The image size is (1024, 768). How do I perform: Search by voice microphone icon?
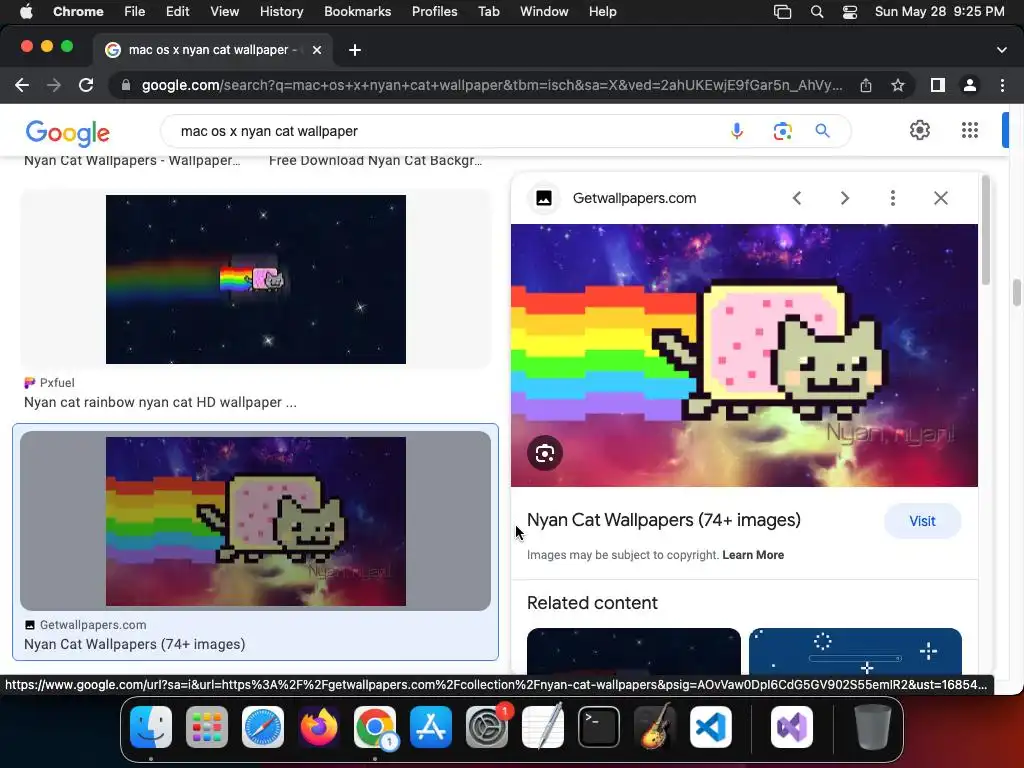tap(737, 131)
